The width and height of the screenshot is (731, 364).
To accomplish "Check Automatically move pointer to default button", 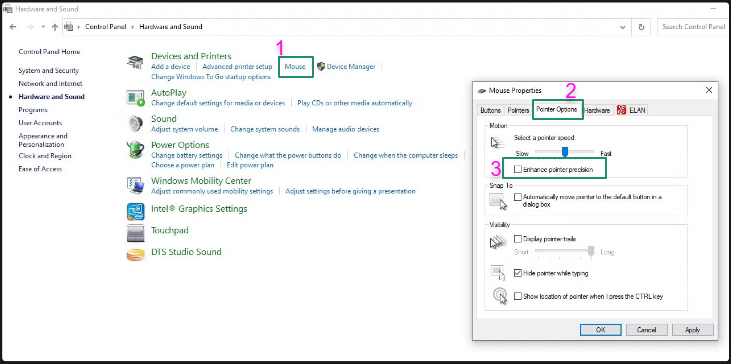I will coord(517,197).
